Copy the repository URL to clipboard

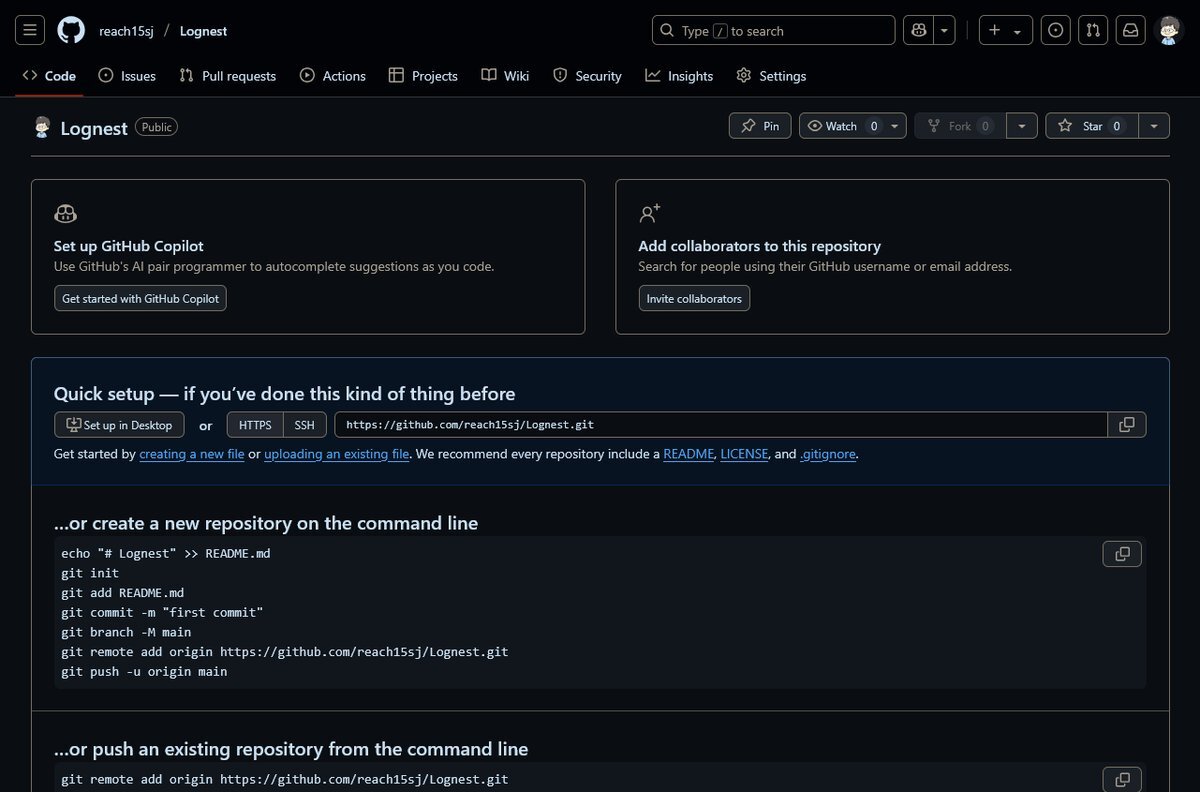(x=1127, y=425)
